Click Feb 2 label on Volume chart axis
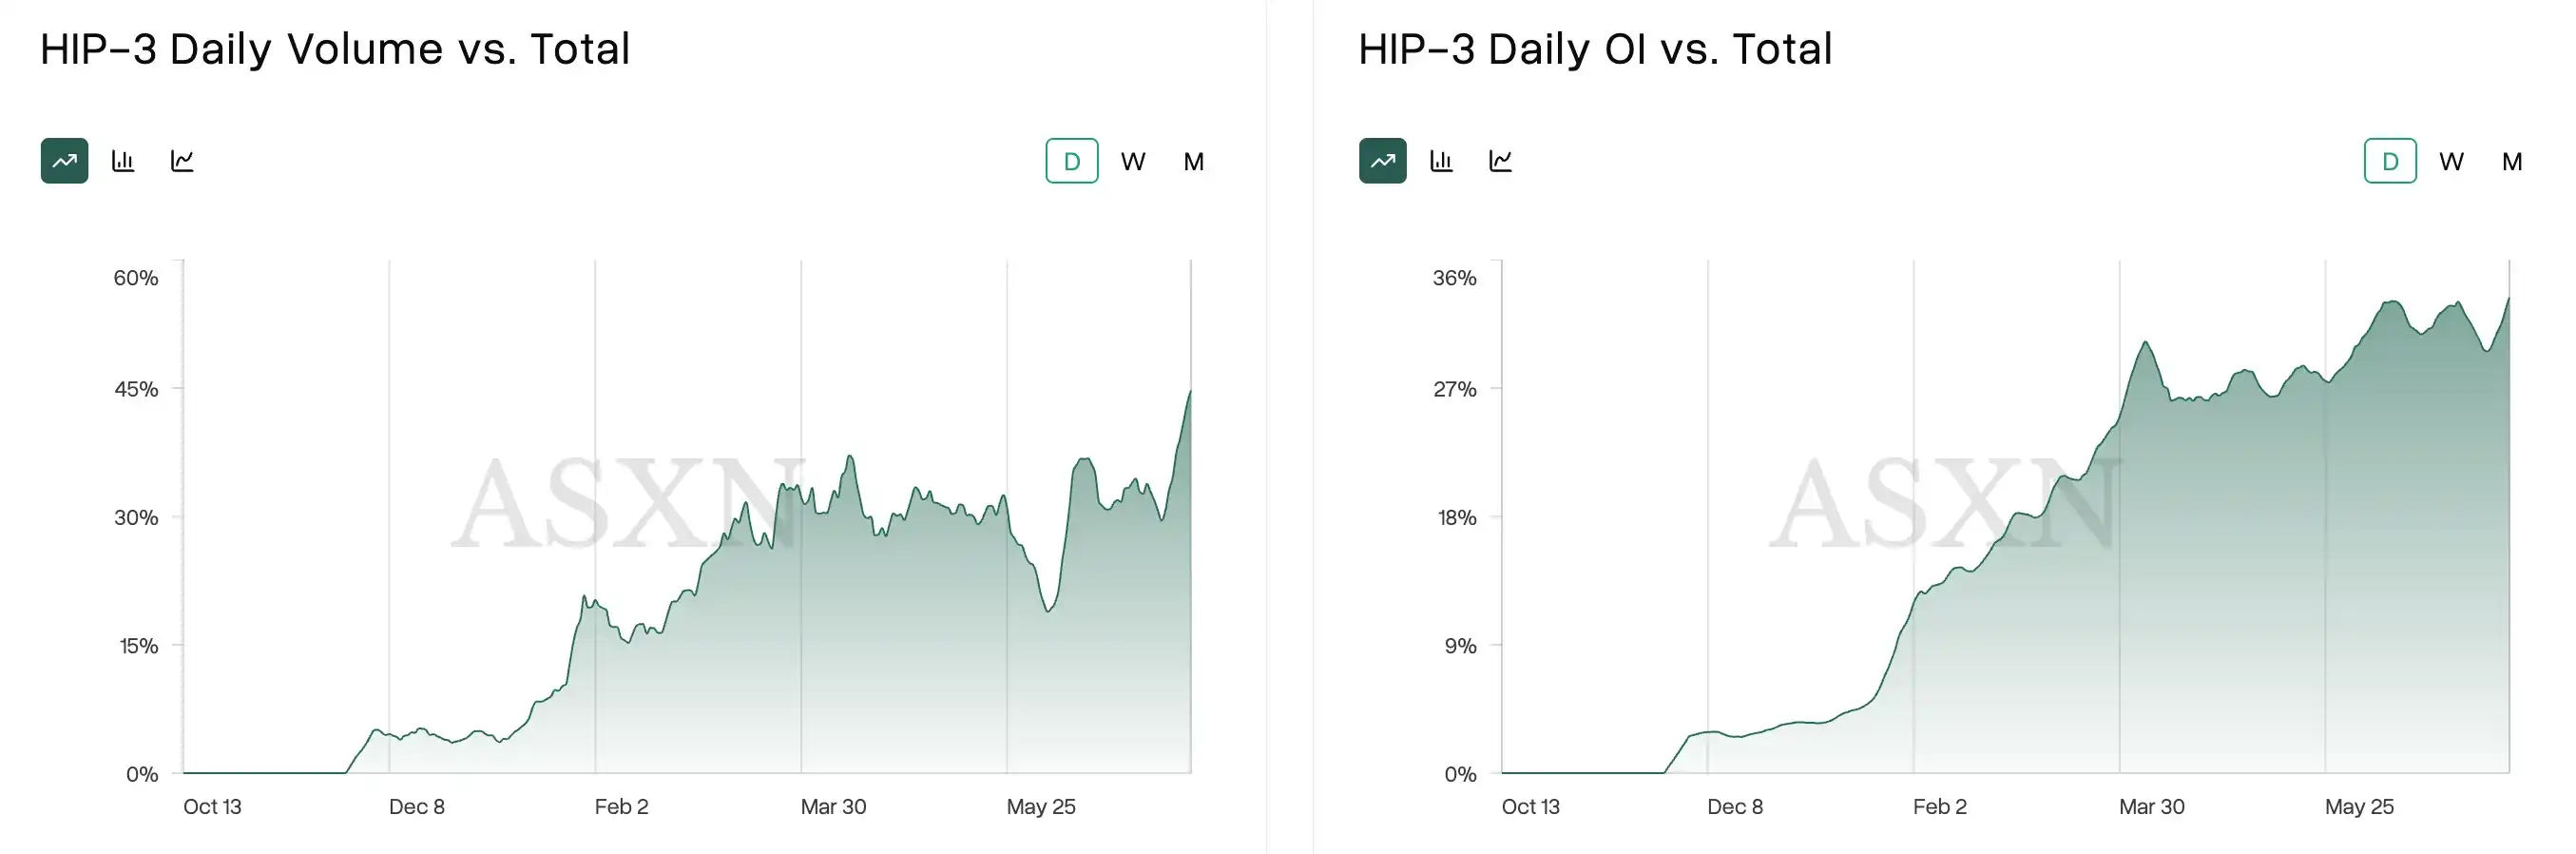 pyautogui.click(x=621, y=806)
